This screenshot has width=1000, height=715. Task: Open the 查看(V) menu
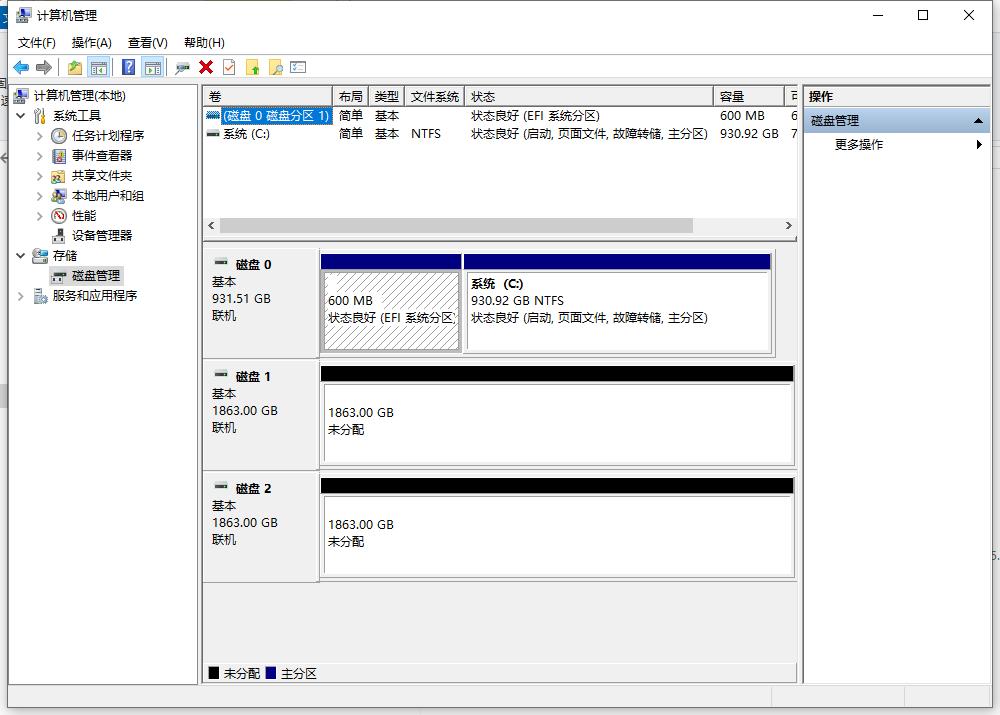[147, 43]
